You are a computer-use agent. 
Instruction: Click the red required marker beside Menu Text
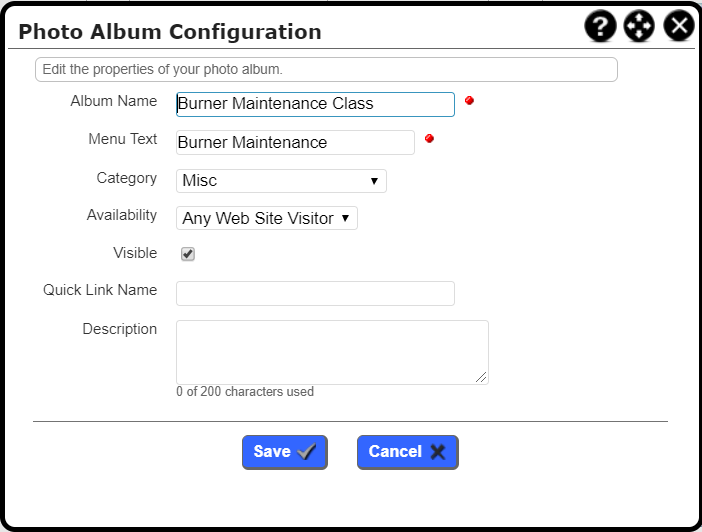tap(429, 138)
